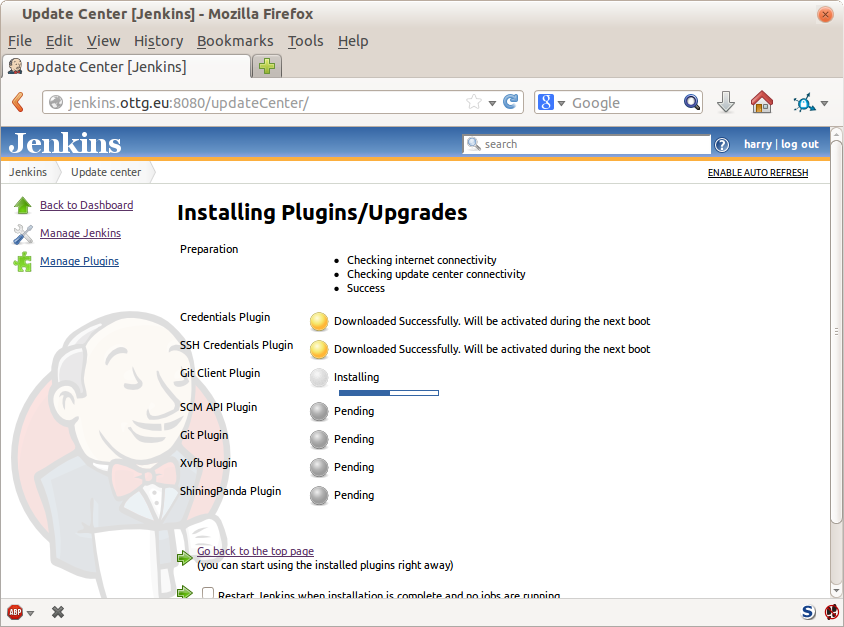Click the Adblock Plus icon in the statusbar
Viewport: 844px width, 627px height.
point(15,611)
